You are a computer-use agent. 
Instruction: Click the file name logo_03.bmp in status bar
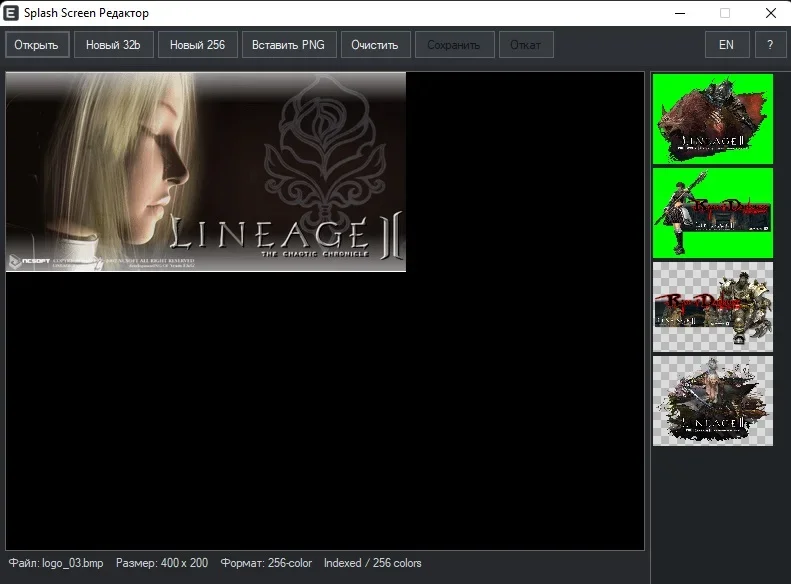(72, 563)
